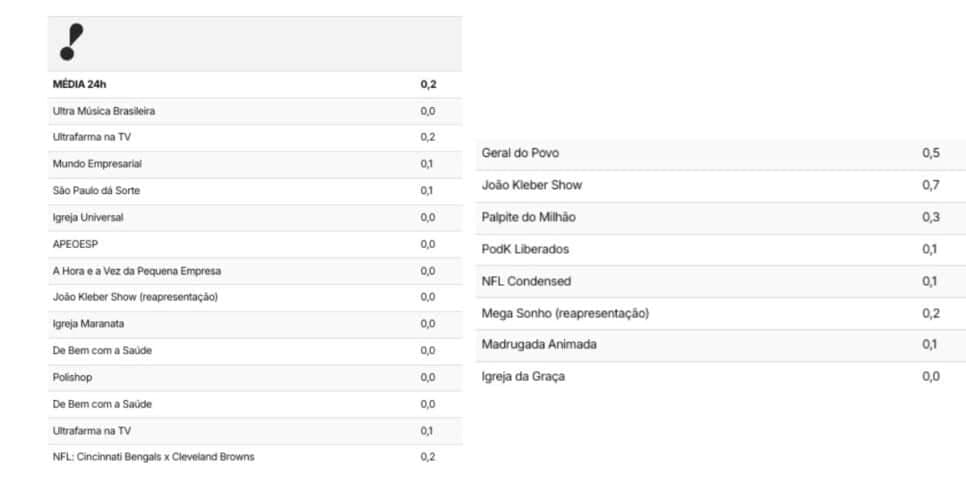Screen dimensions: 966x483
Task: Select NFL: Cincinnati Bengals x Cleveland Browns
Action: tap(255, 457)
